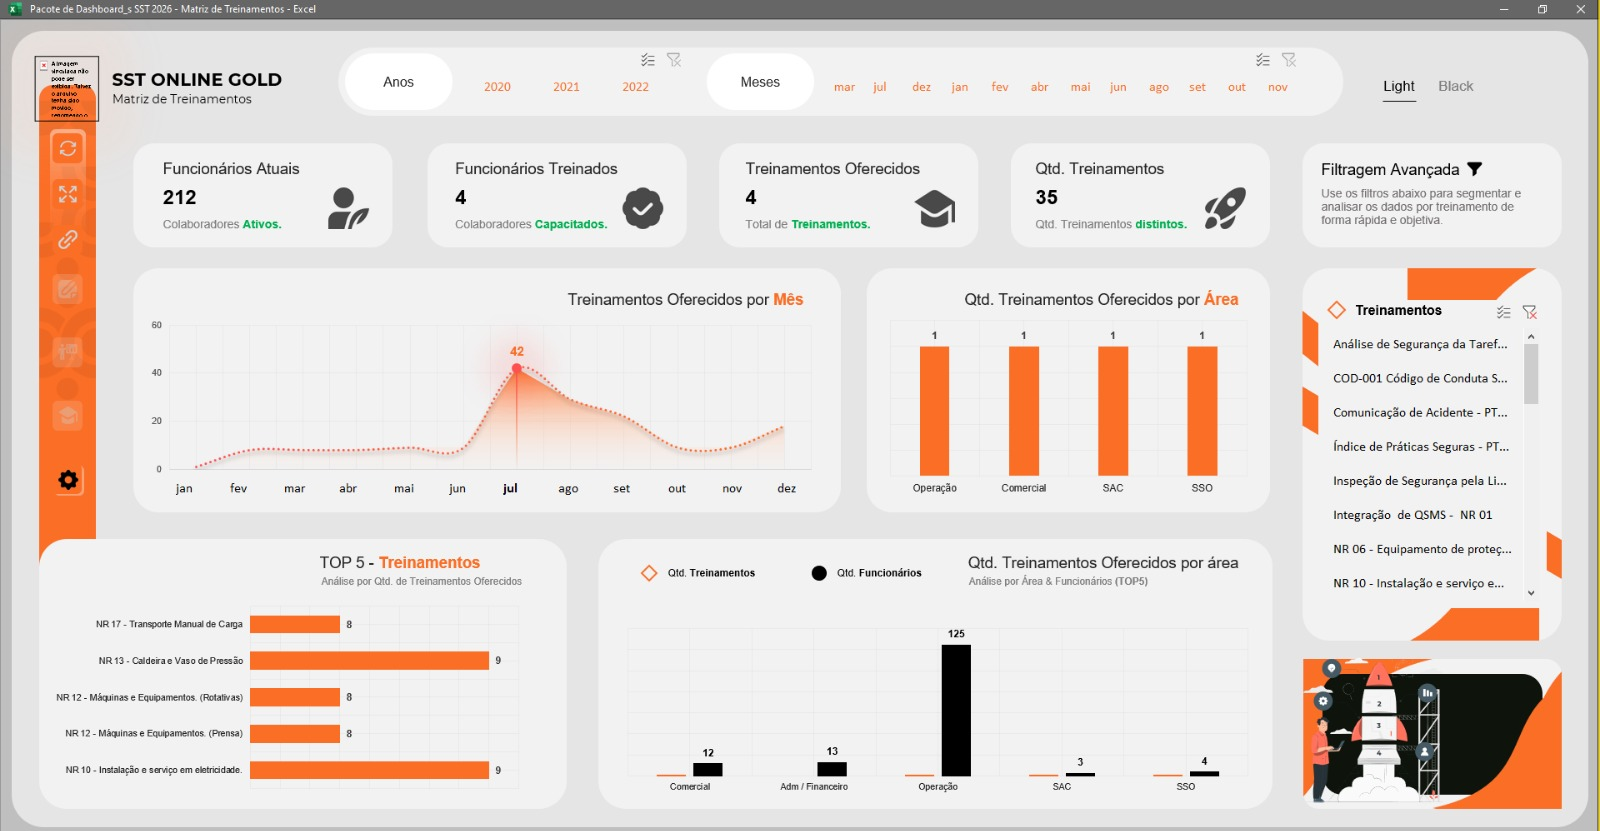The image size is (1600, 831).
Task: Select the Light theme tab
Action: [1398, 86]
